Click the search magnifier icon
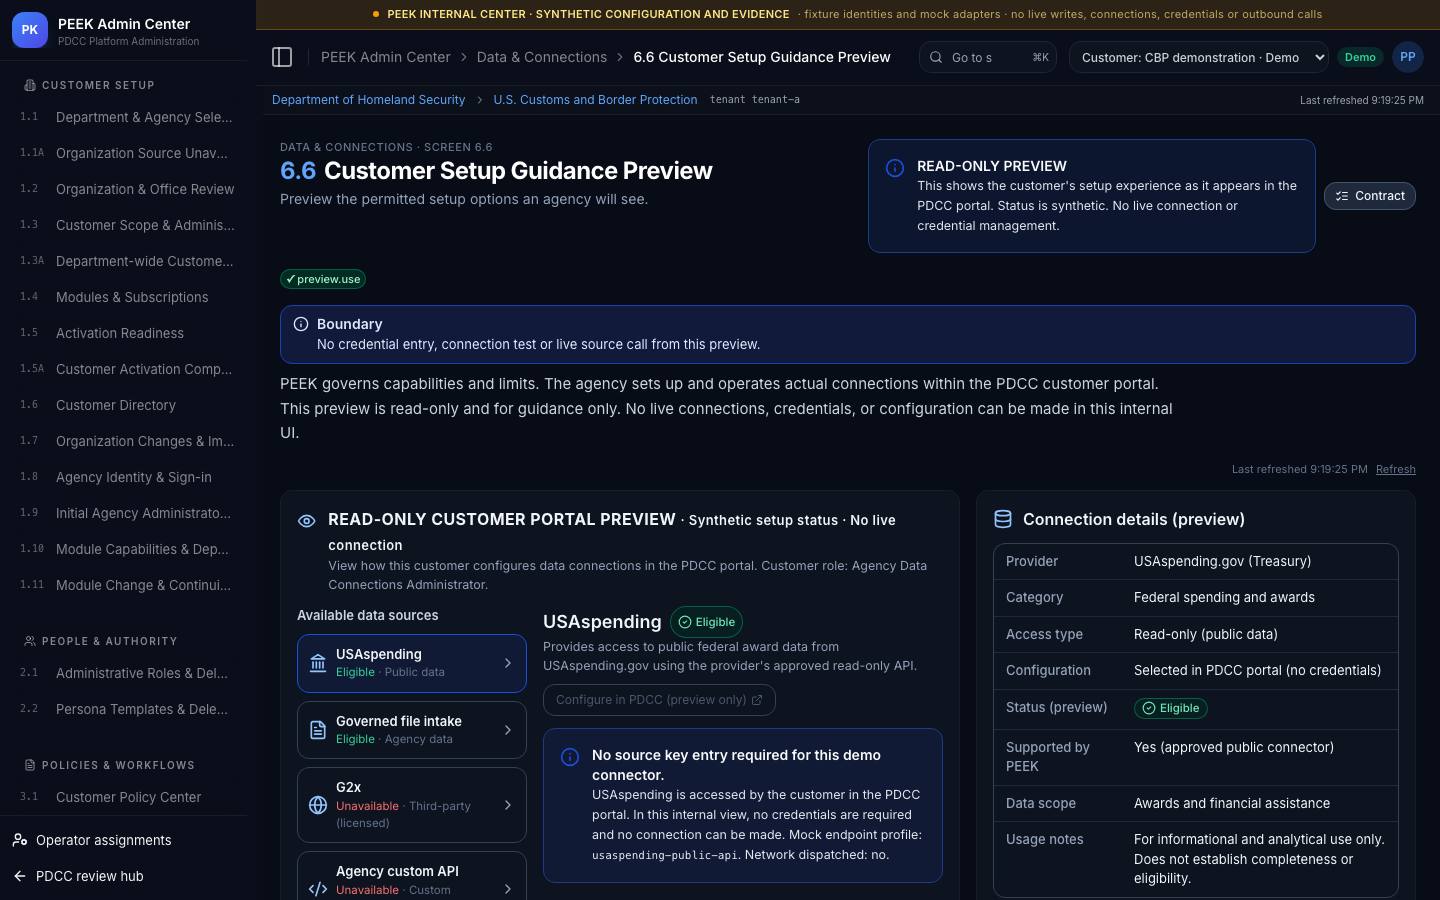This screenshot has width=1440, height=900. click(936, 57)
